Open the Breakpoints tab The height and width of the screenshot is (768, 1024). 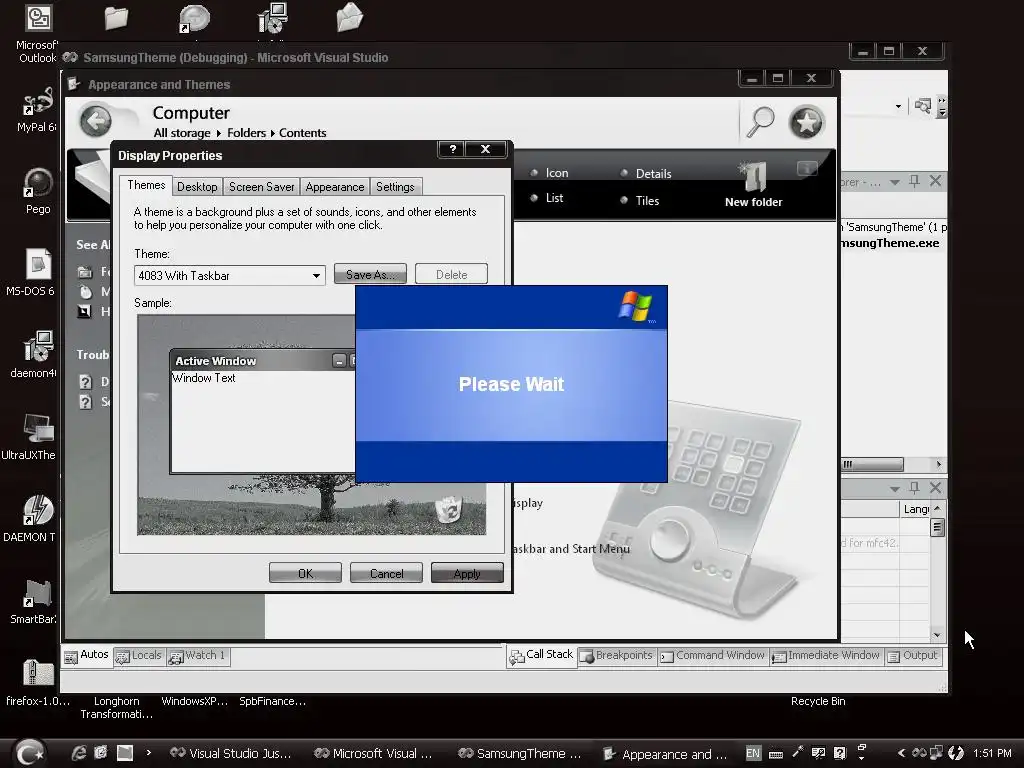point(616,656)
